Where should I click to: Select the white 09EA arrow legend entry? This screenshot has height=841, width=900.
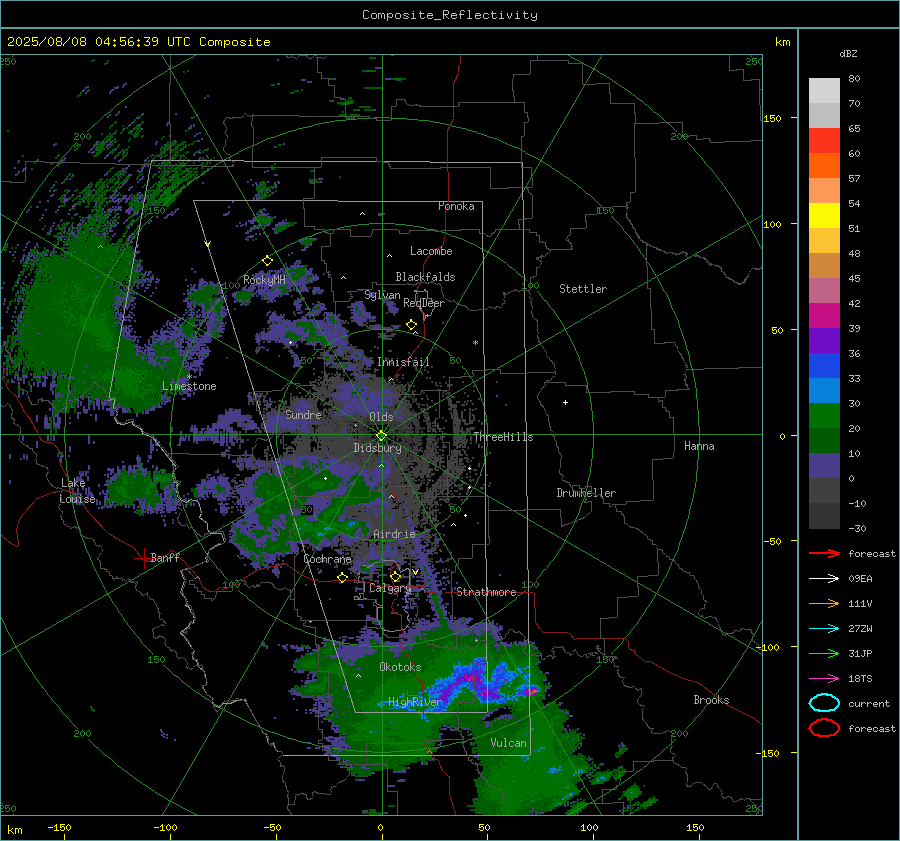click(x=824, y=578)
